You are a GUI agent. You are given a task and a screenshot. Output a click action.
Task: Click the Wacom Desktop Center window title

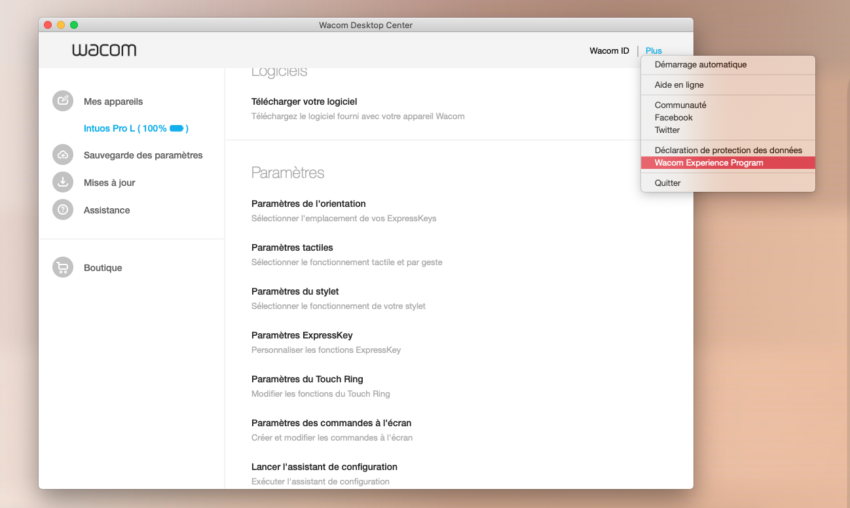point(365,25)
